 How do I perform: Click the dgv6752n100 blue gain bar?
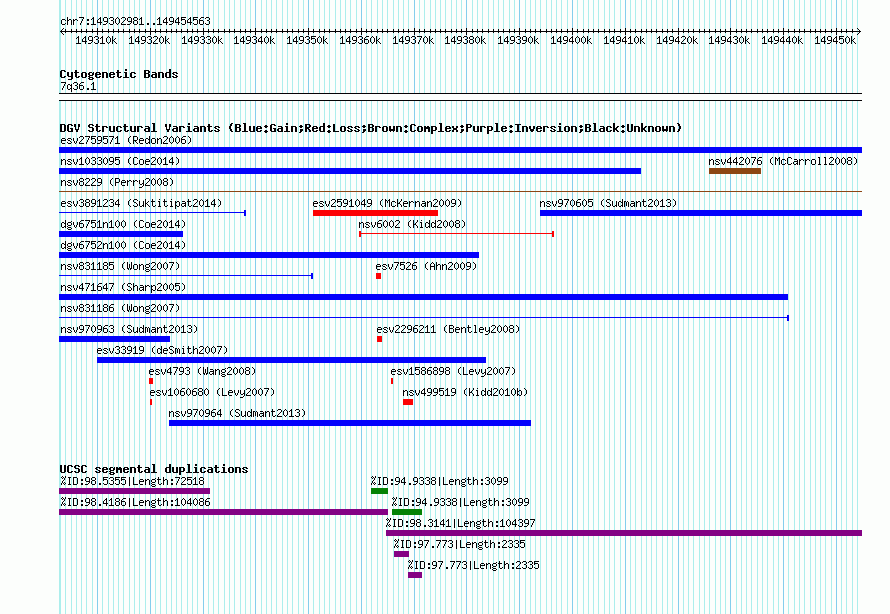coord(269,255)
